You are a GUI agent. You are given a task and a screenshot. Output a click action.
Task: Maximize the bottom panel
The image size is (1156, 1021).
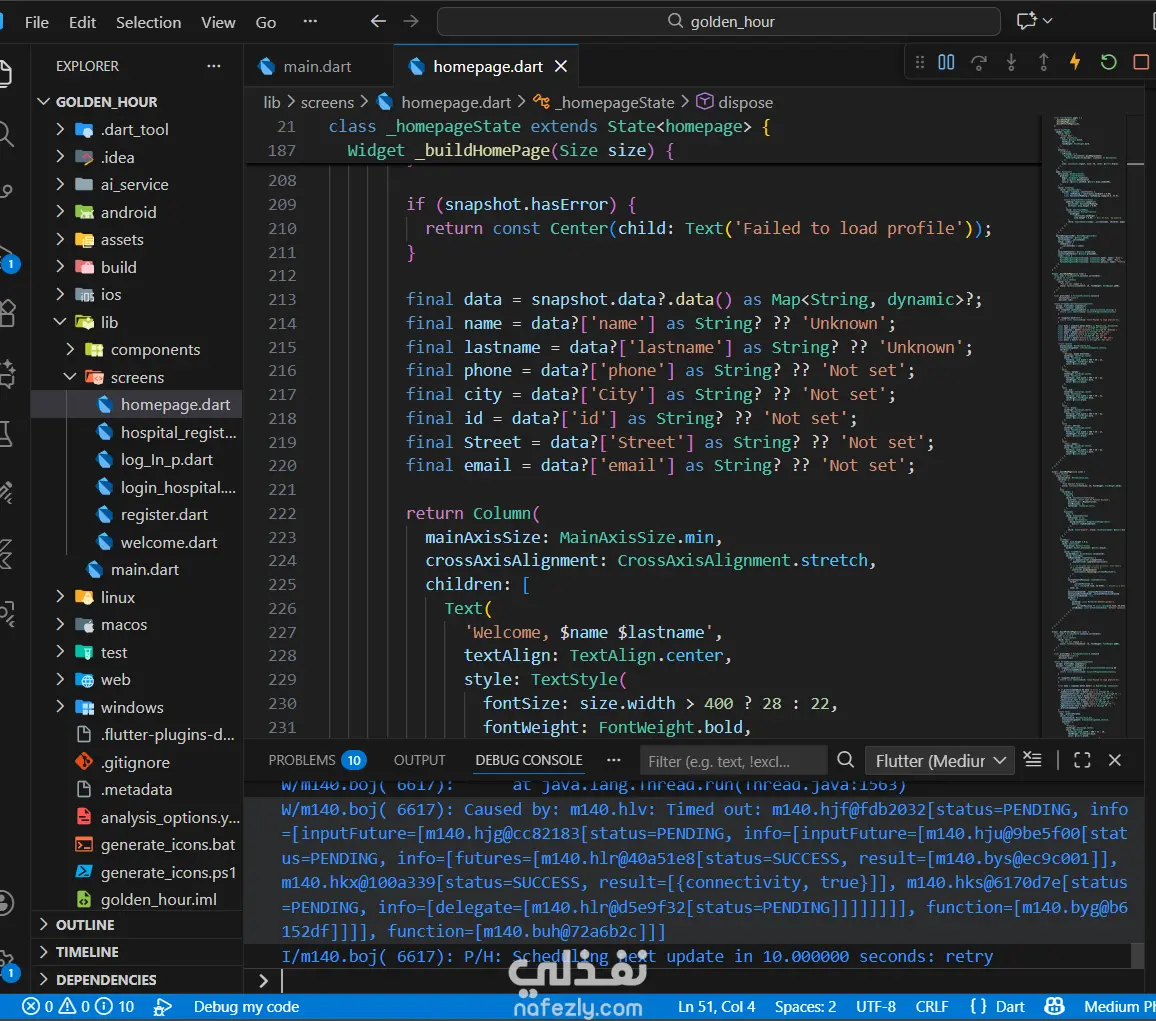[x=1082, y=760]
